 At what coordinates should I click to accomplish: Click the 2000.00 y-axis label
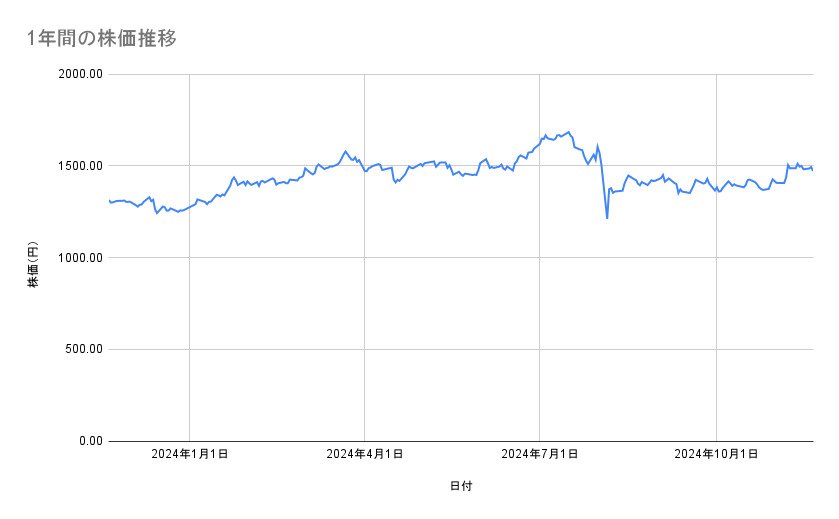tap(80, 74)
